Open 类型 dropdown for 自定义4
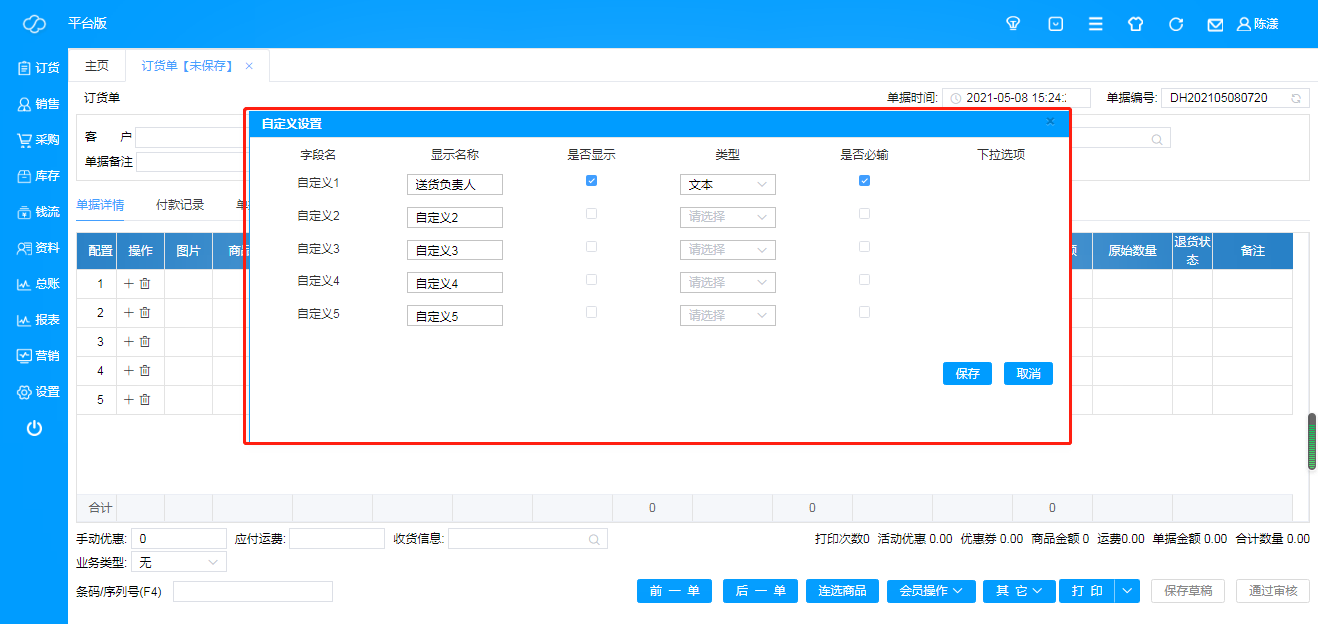Viewport: 1318px width, 624px height. pos(727,283)
